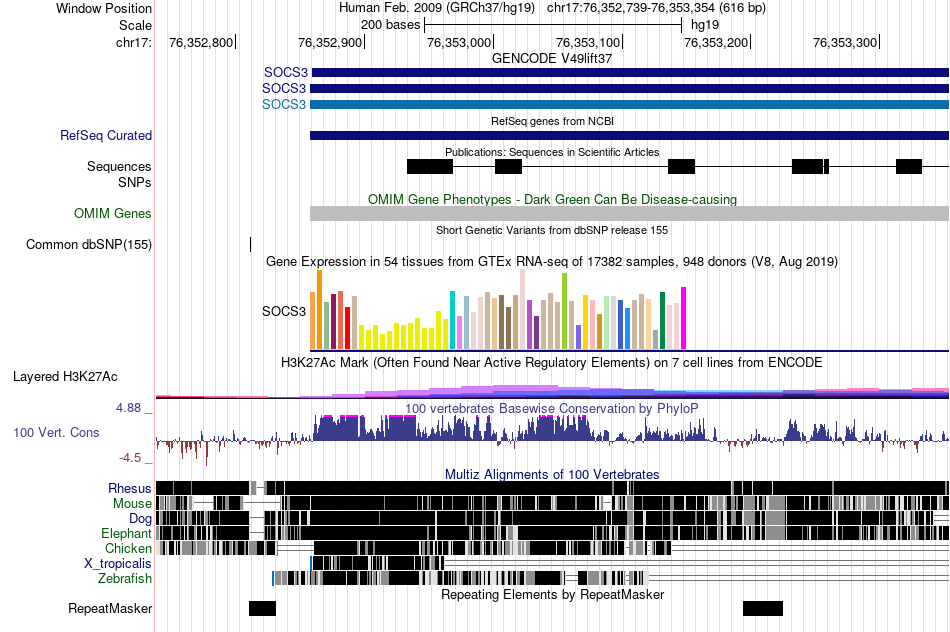Select the Zebrafish alignment label
950x632 pixels.
coord(125,578)
